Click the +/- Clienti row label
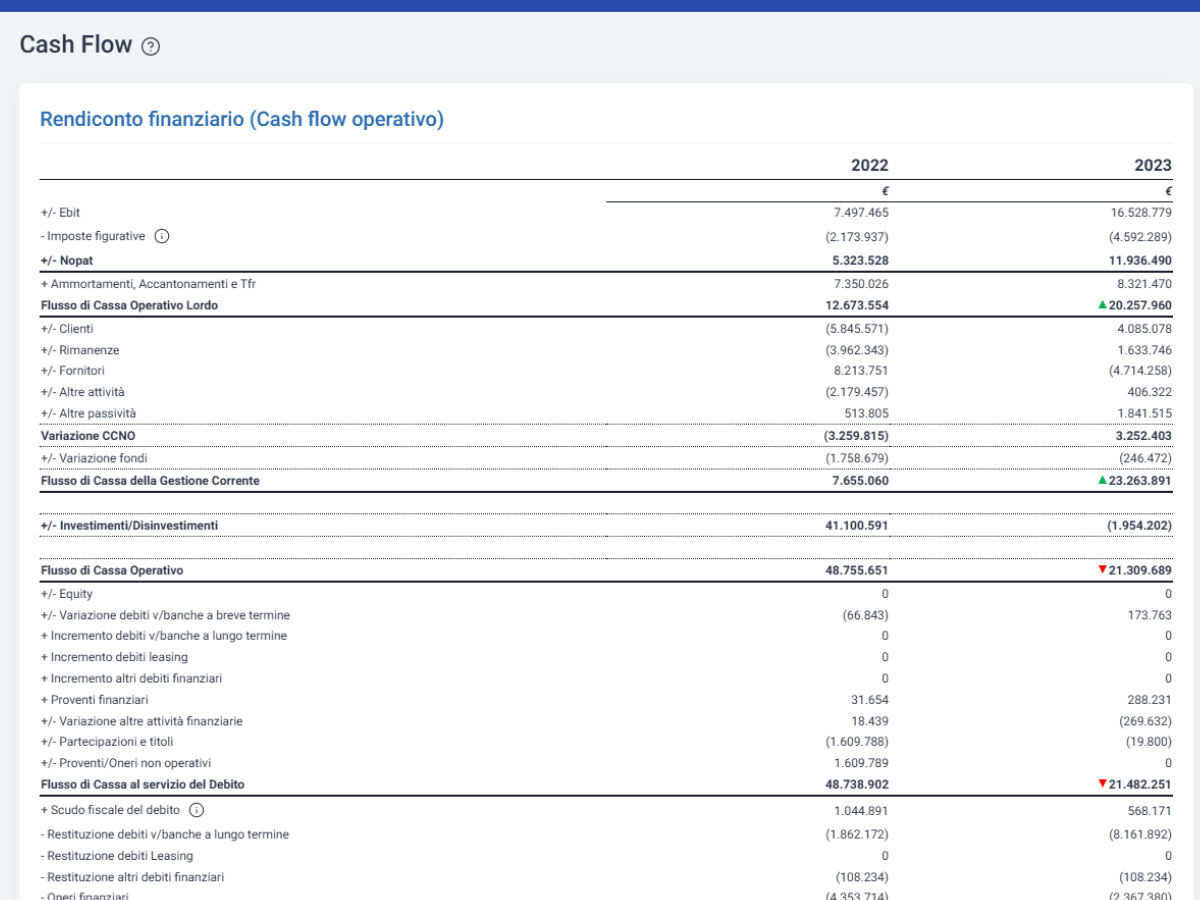Image resolution: width=1200 pixels, height=900 pixels. 67,329
